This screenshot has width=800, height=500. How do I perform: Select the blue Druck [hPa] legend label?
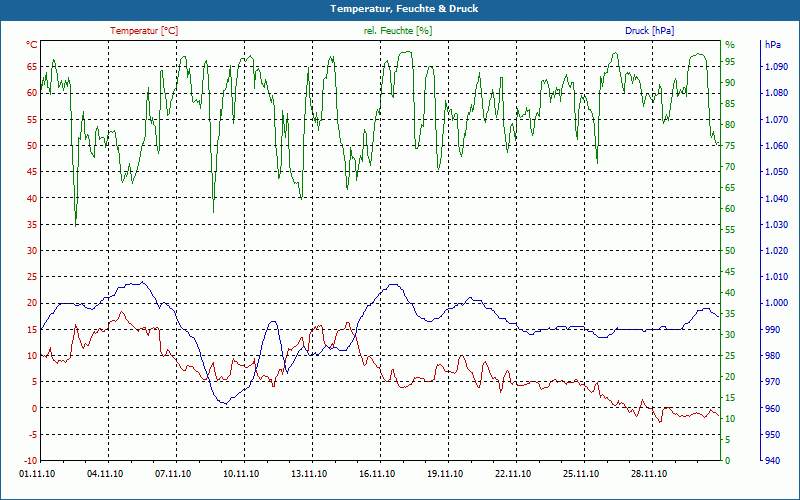tap(649, 31)
